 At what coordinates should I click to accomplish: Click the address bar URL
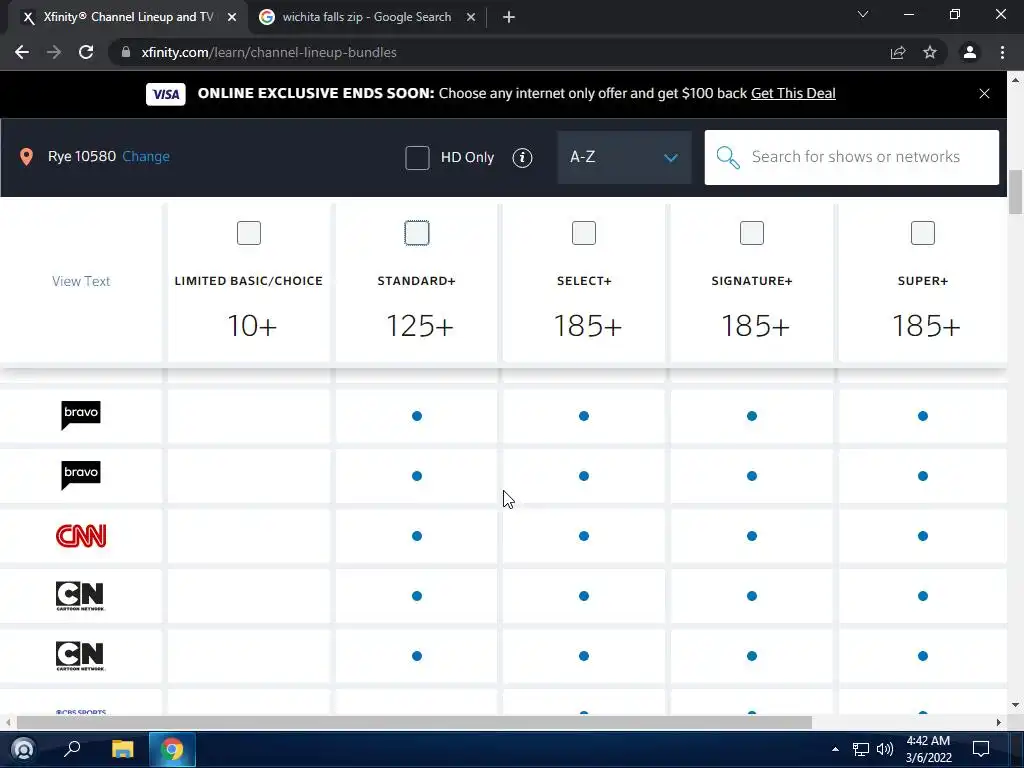tap(268, 52)
